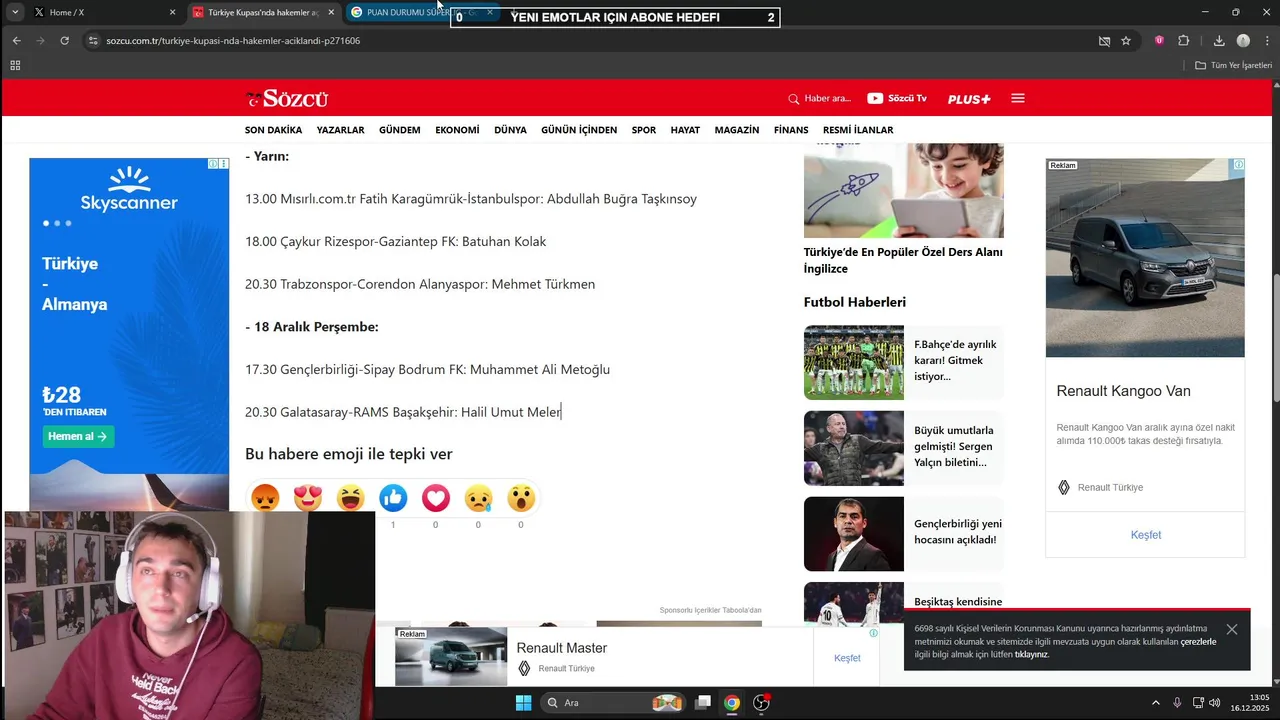
Task: View site information icon in address bar
Action: (94, 41)
